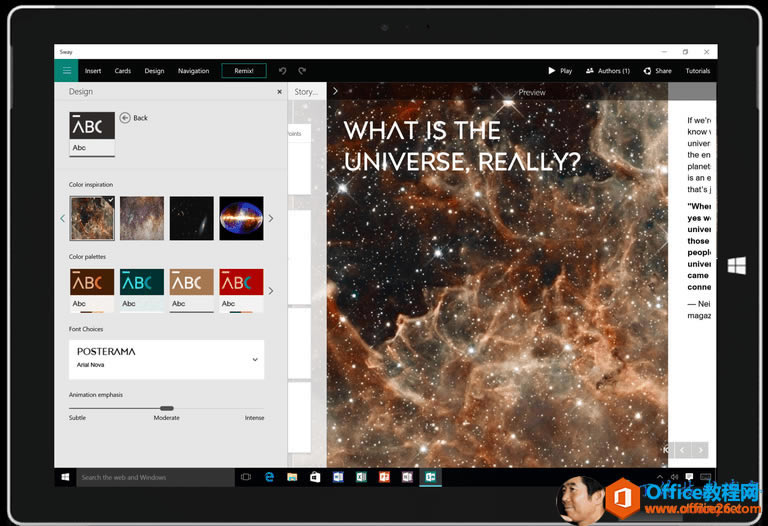Viewport: 768px width, 526px height.
Task: Select the orange nebula color inspiration image
Action: coord(92,218)
